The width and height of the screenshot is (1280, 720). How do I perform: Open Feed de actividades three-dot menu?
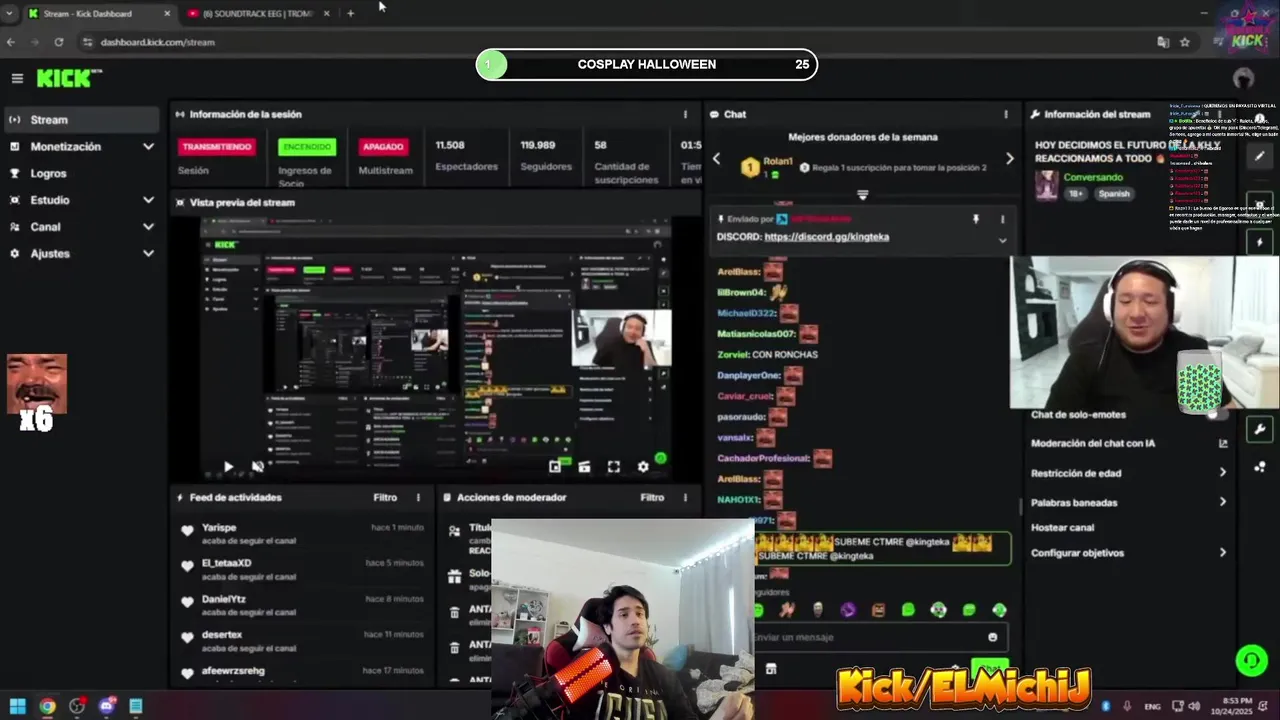point(418,497)
